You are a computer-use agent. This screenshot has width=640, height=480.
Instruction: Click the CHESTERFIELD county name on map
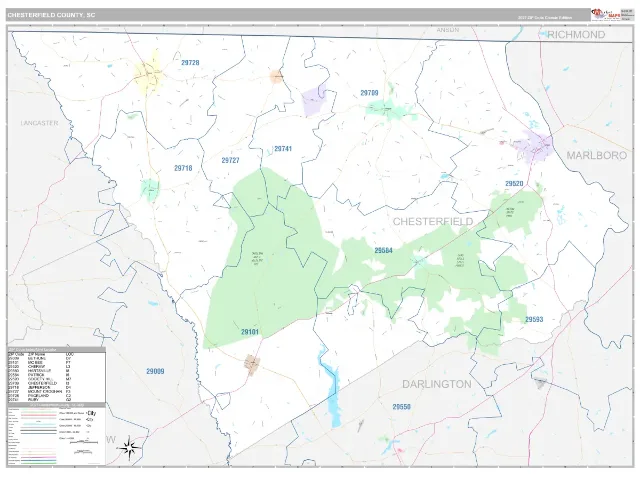(433, 222)
